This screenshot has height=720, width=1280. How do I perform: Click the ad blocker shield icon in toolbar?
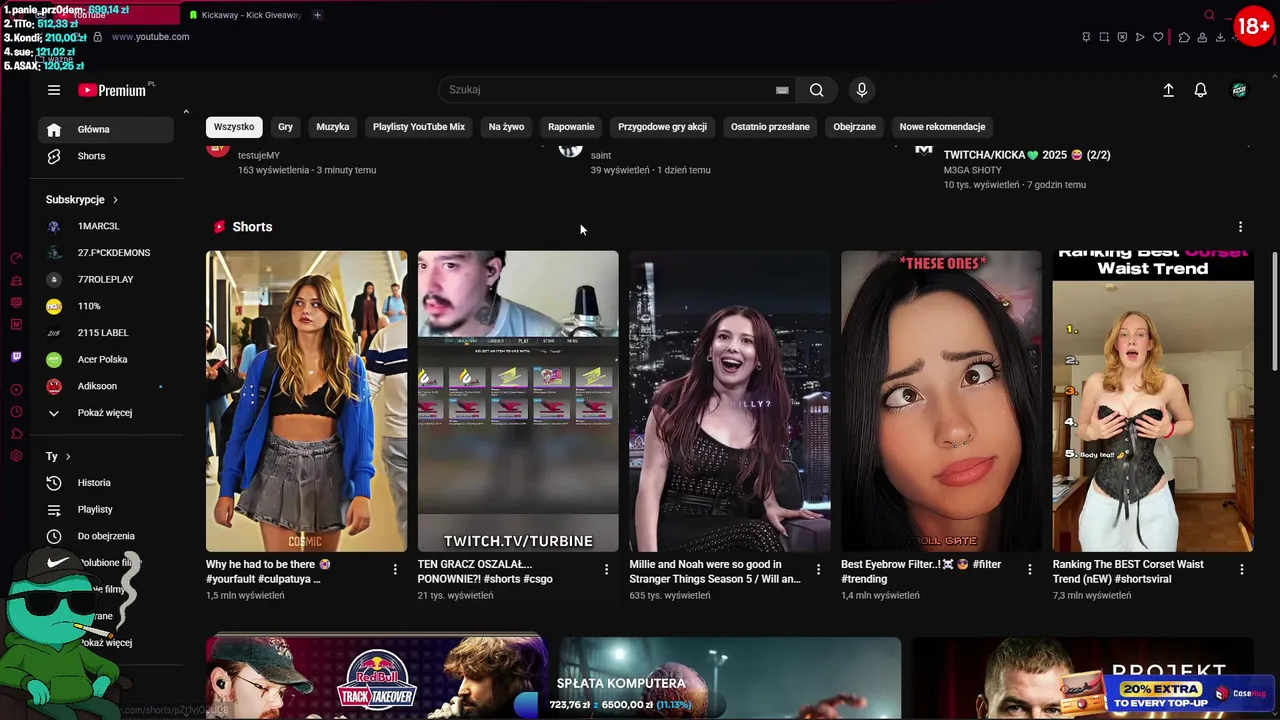point(1122,37)
